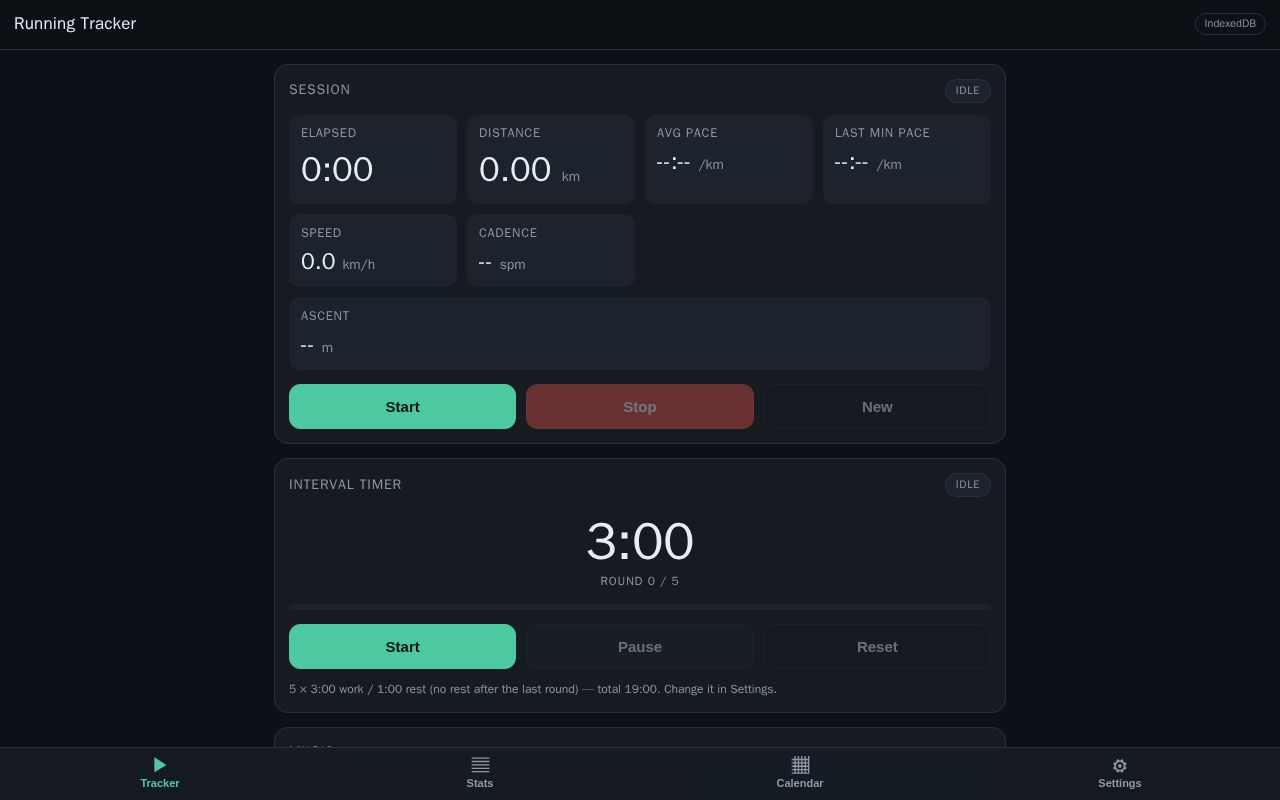Open the Stats tab list icon
Screen dimensions: 1280x800
[480, 765]
